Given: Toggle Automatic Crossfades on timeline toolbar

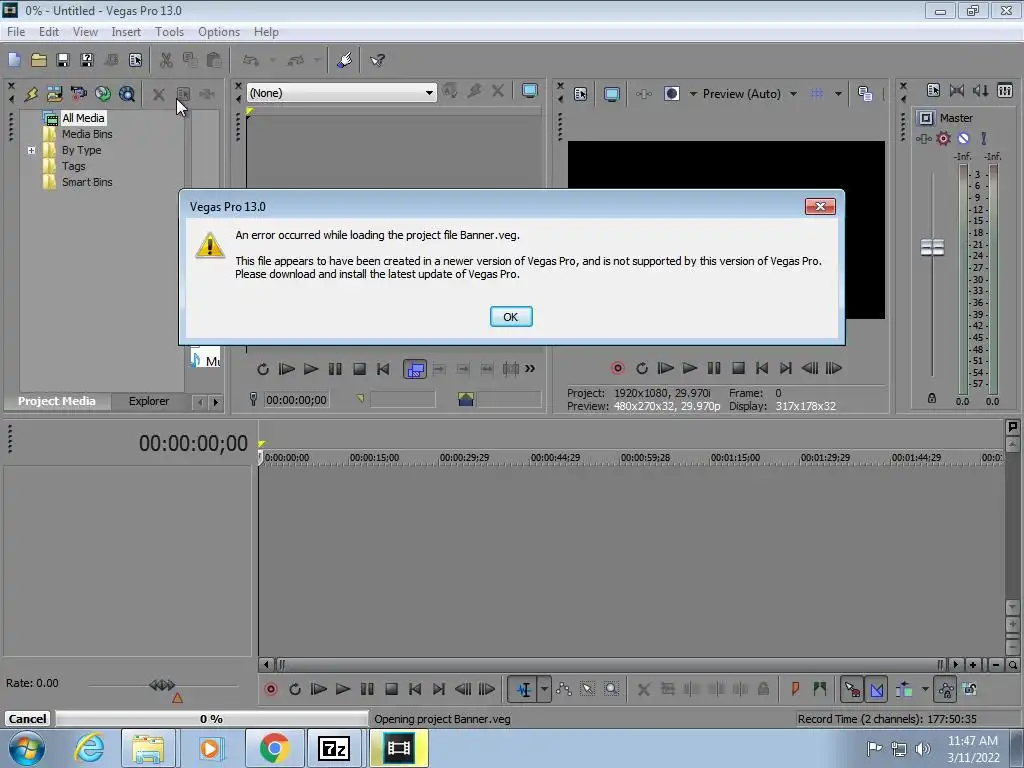Looking at the screenshot, I should click(876, 689).
